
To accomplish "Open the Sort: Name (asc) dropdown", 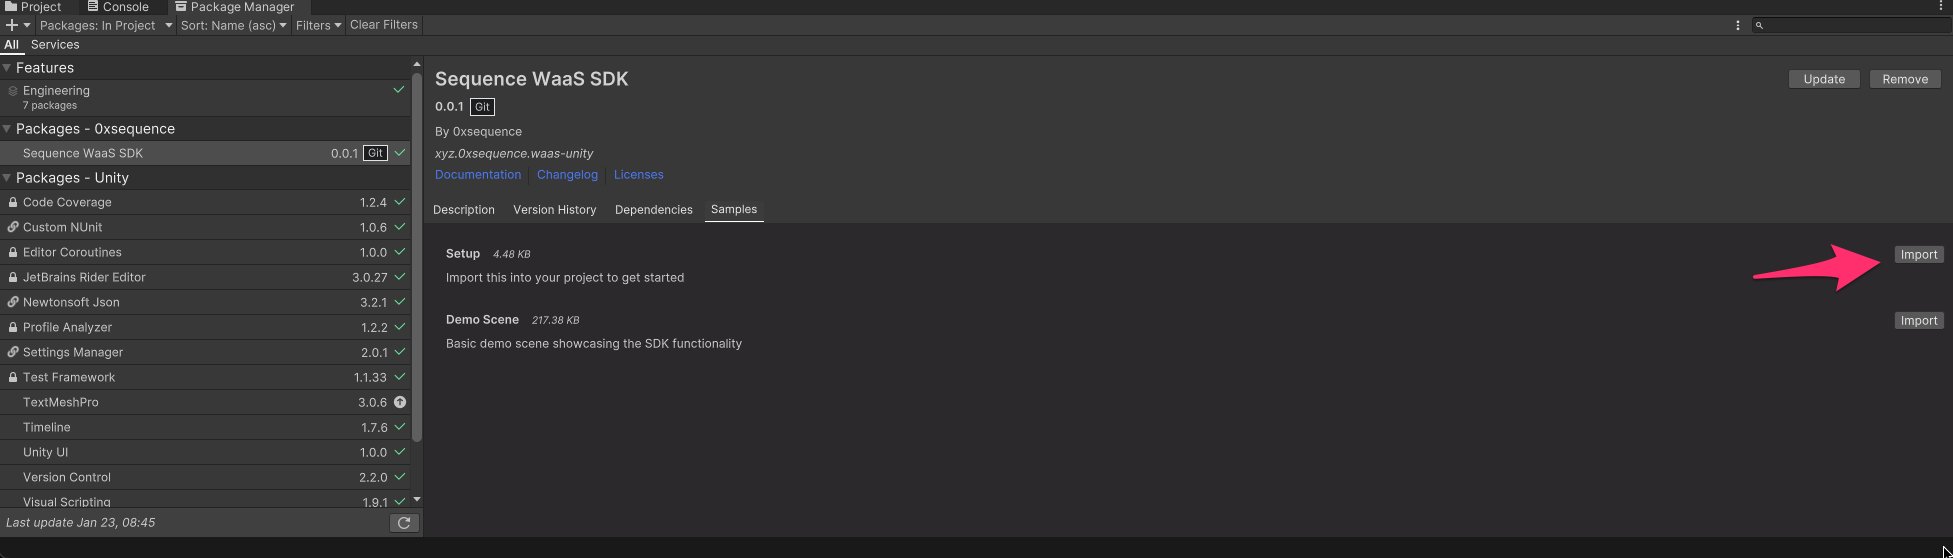I will pos(233,25).
